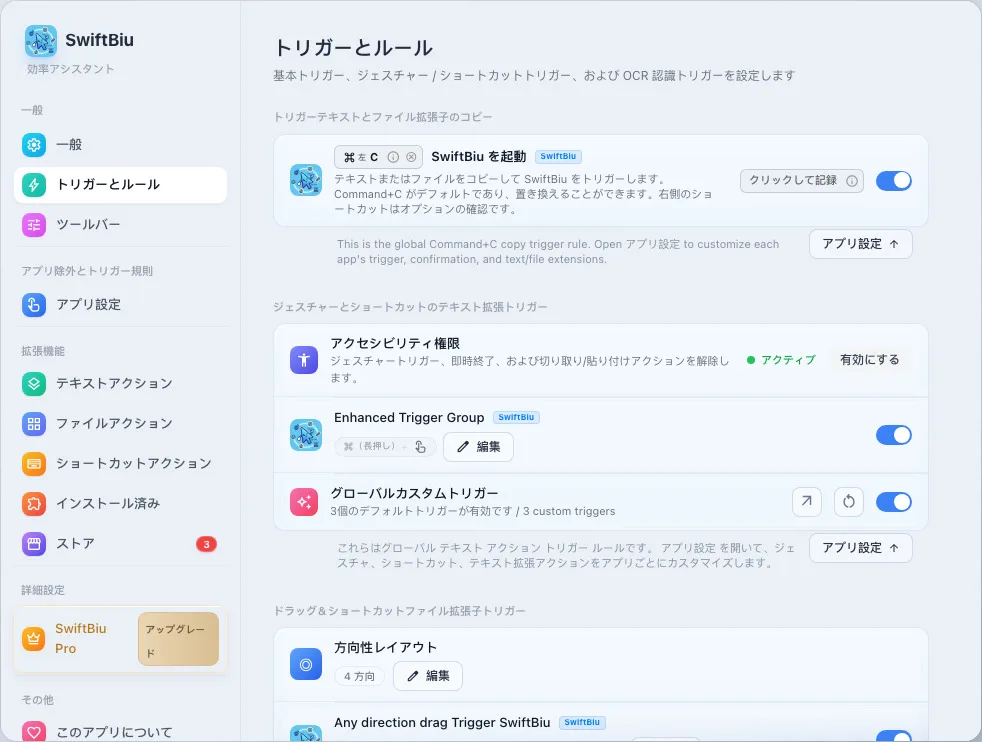Click the 方向性レイアウト blue icon

(306, 664)
